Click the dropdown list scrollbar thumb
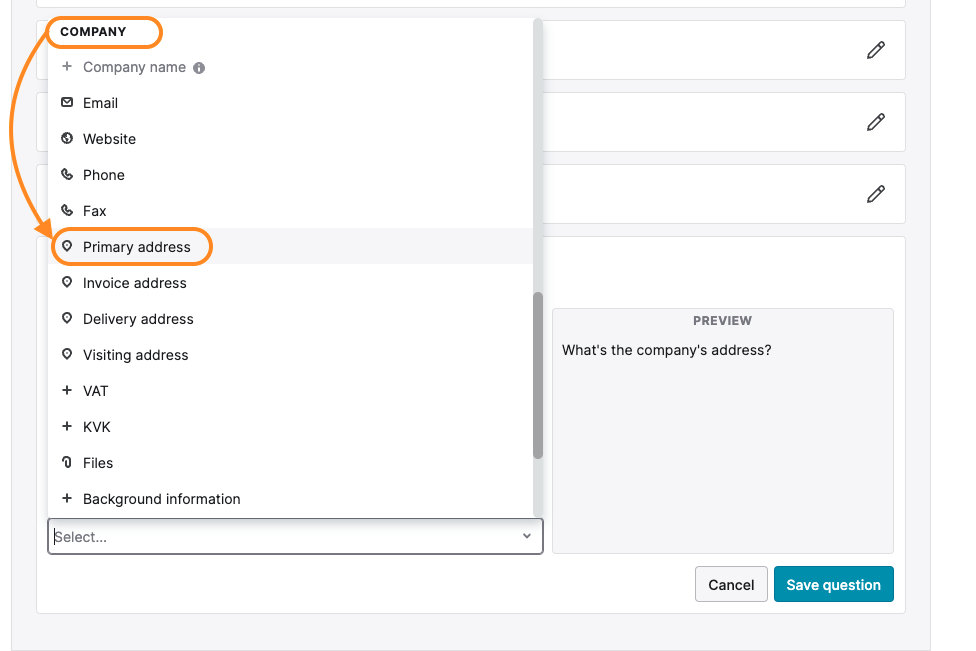 [538, 375]
